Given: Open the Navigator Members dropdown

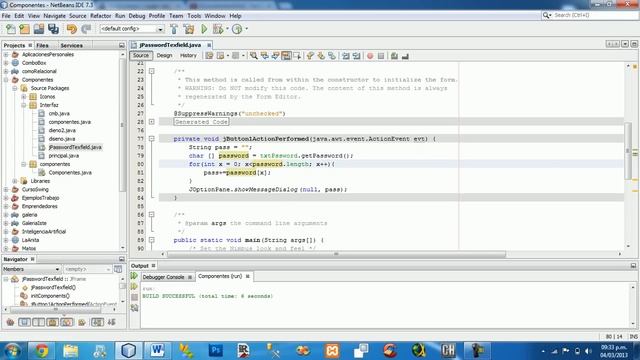Looking at the screenshot, I should [31, 269].
